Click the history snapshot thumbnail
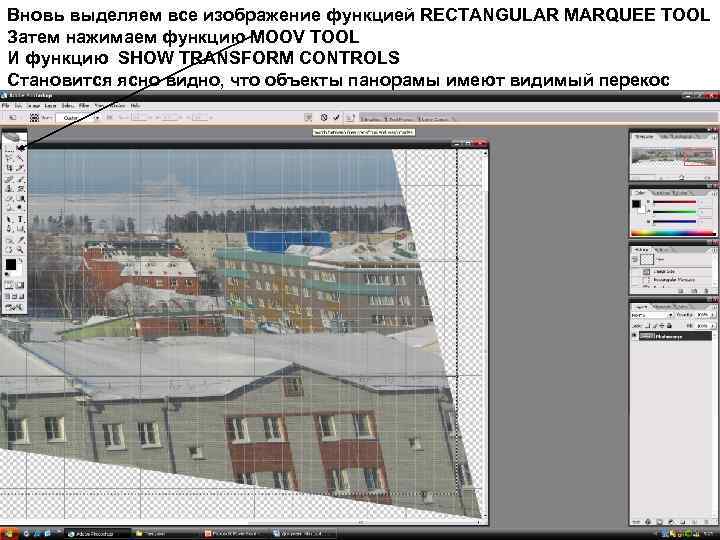The width and height of the screenshot is (720, 540). (x=647, y=259)
